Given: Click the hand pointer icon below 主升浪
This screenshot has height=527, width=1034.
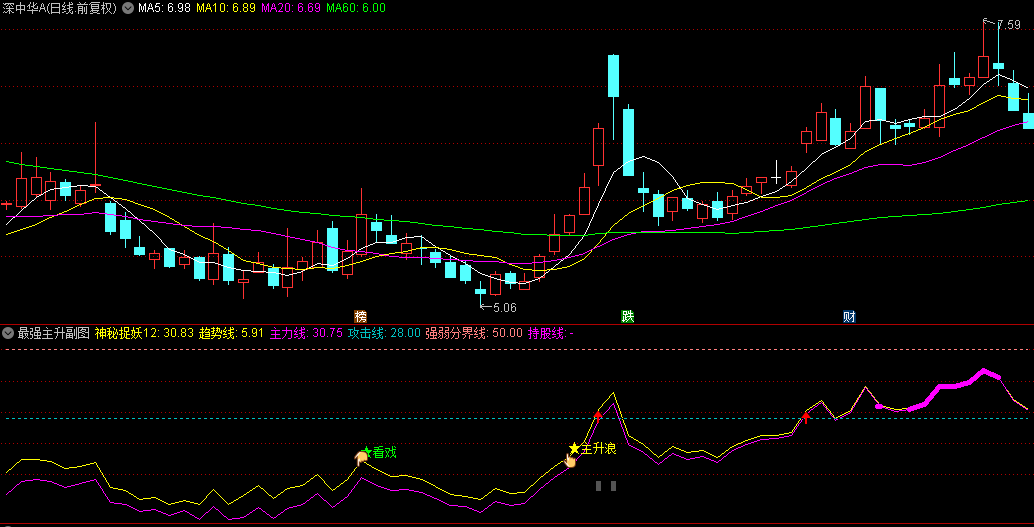Looking at the screenshot, I should 570,460.
